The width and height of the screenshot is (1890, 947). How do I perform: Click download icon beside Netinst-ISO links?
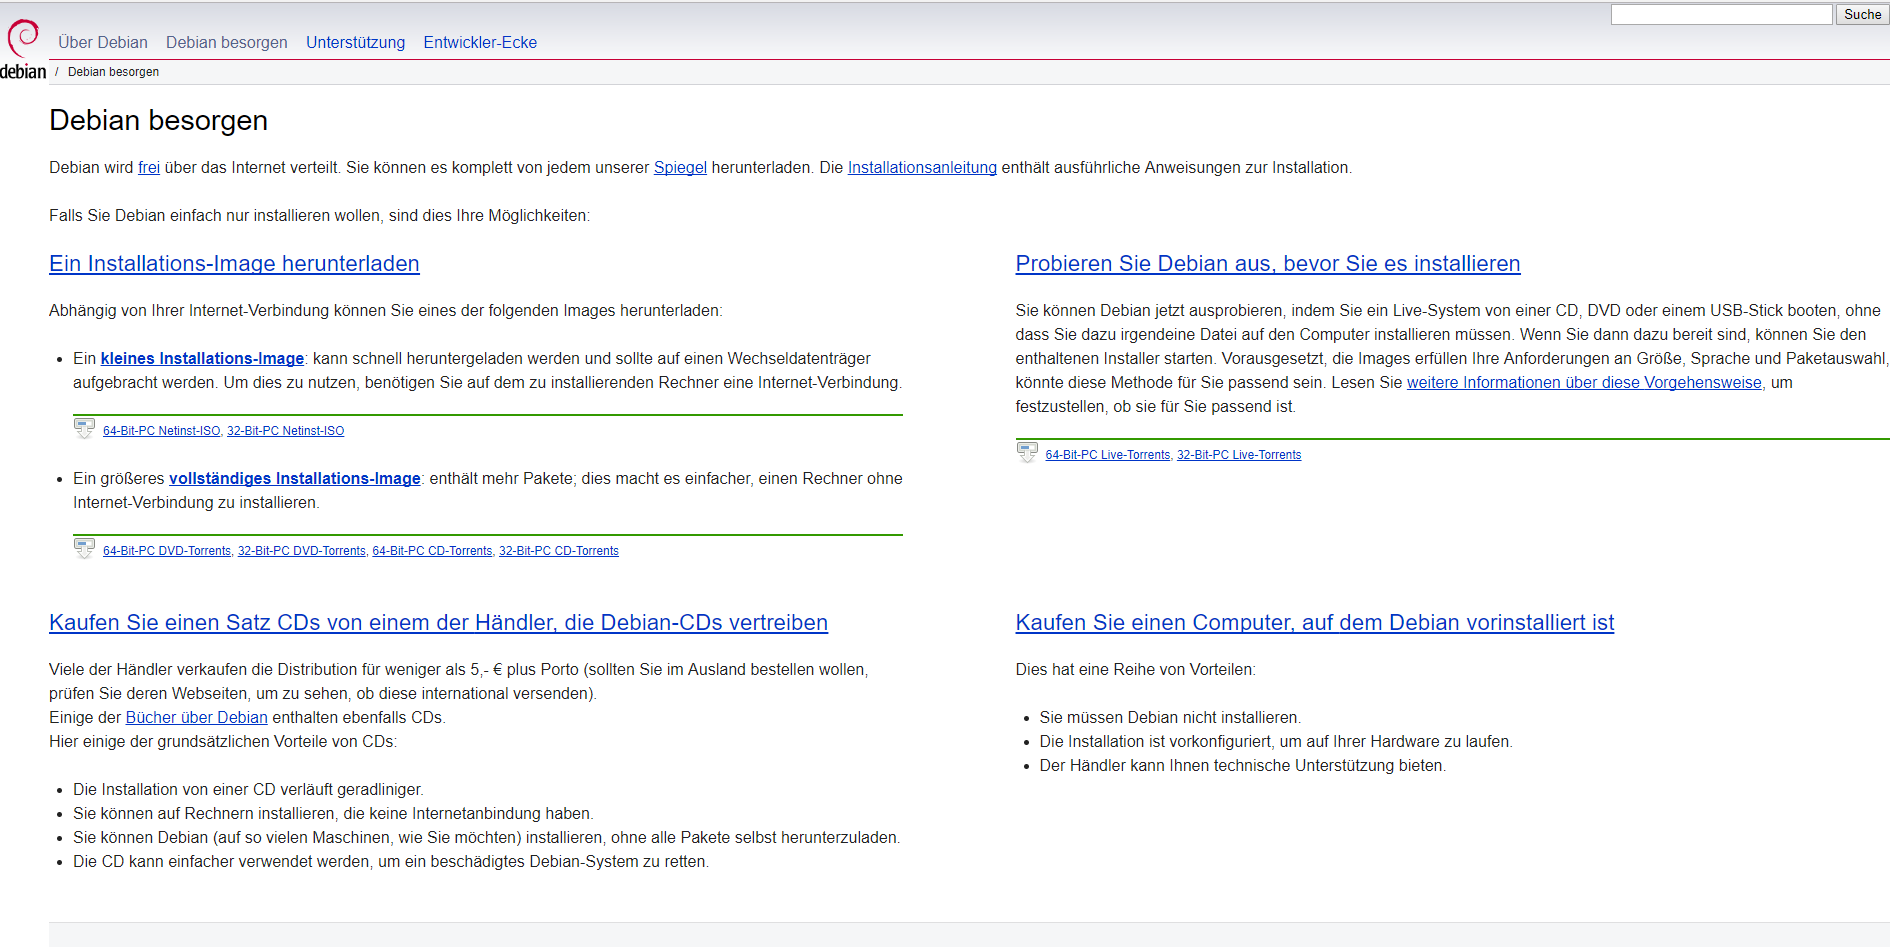tap(84, 429)
